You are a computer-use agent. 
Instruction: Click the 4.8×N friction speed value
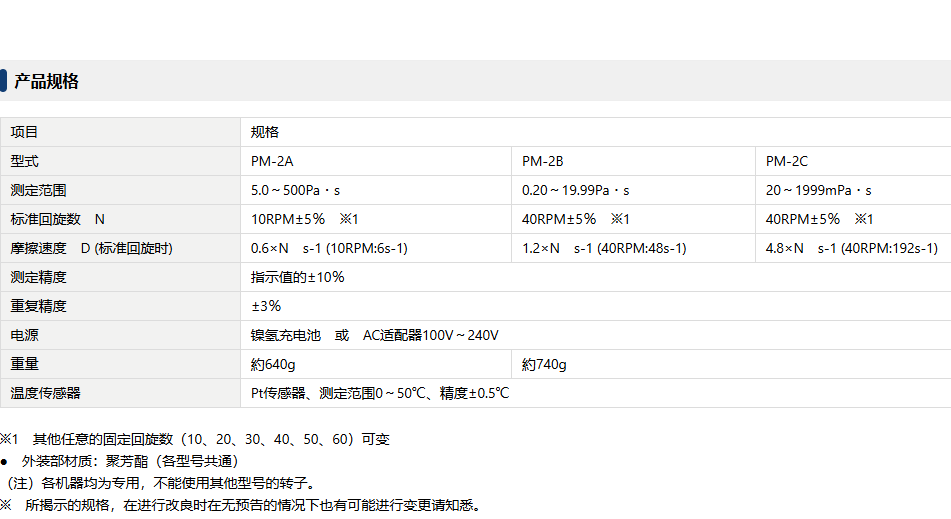[851, 248]
